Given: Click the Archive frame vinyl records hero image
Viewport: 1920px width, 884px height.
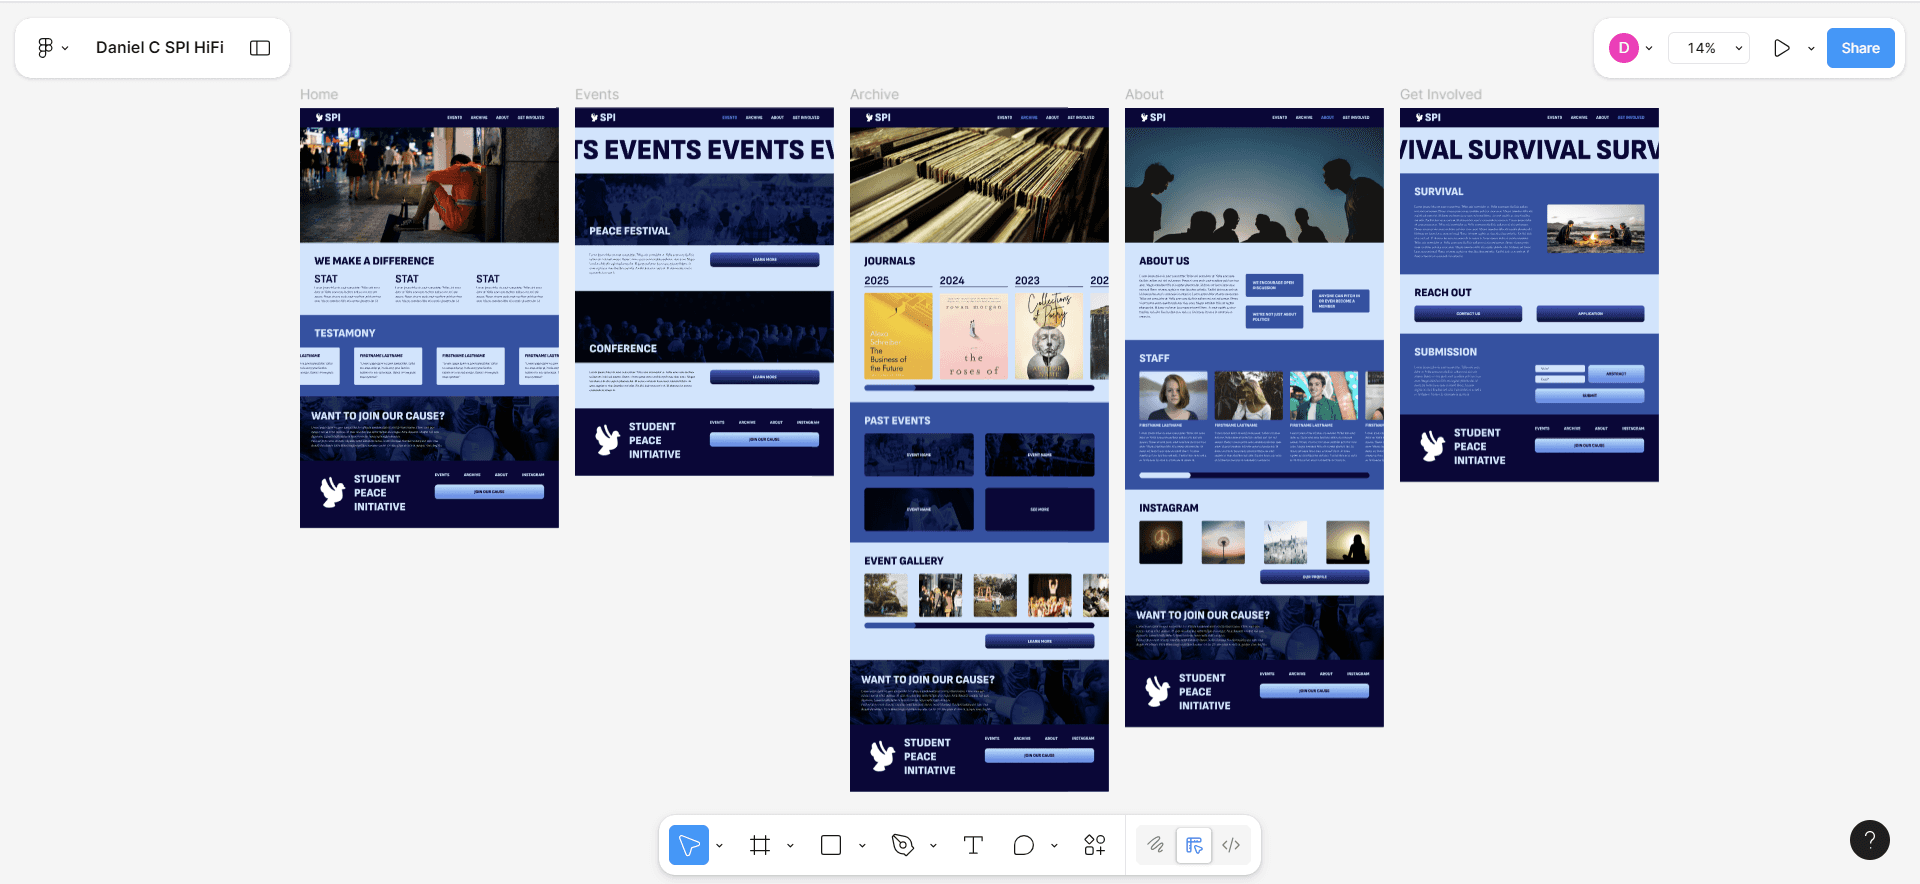Looking at the screenshot, I should coord(979,185).
